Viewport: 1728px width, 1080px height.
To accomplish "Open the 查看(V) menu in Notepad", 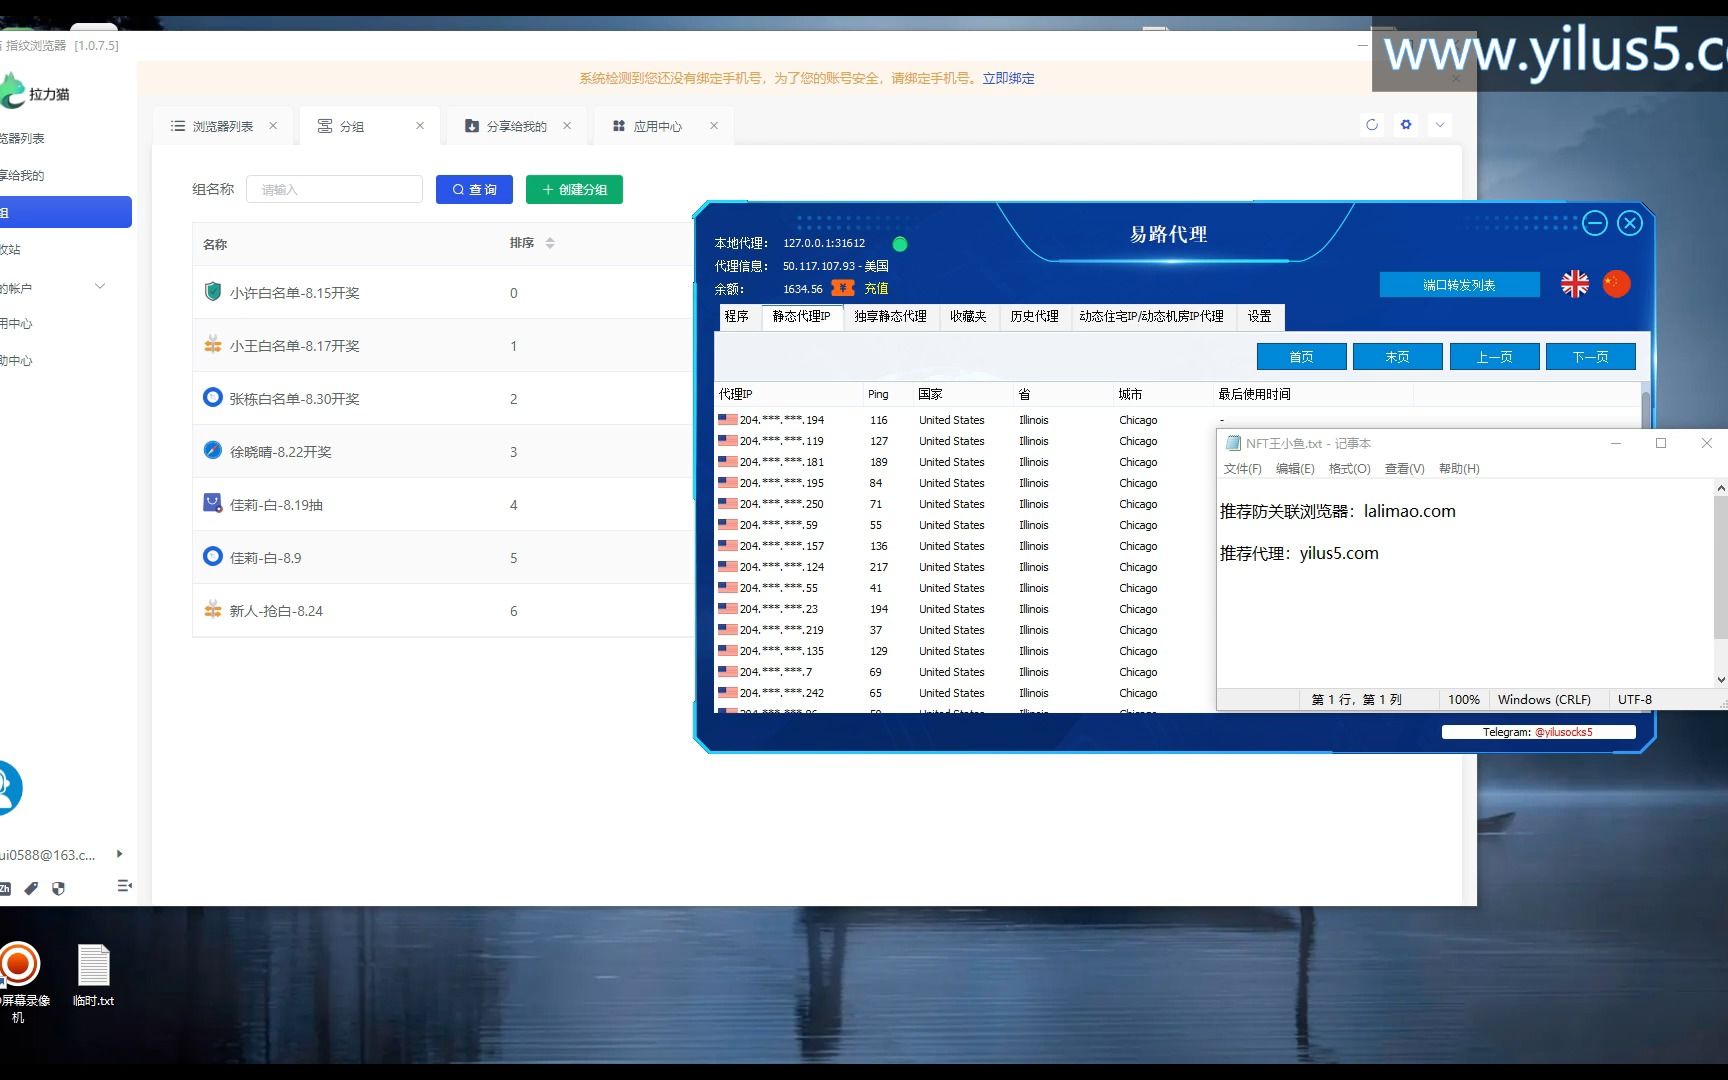I will click(1404, 469).
